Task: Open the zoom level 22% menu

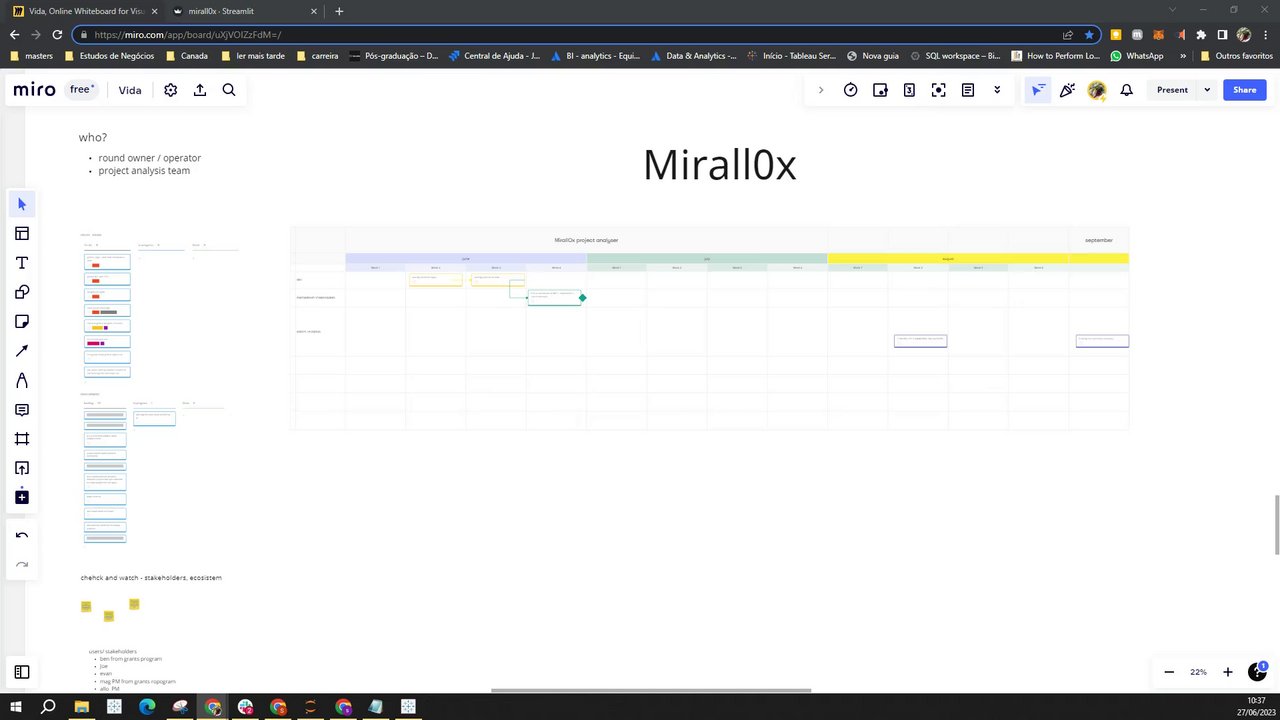Action: pos(1198,672)
